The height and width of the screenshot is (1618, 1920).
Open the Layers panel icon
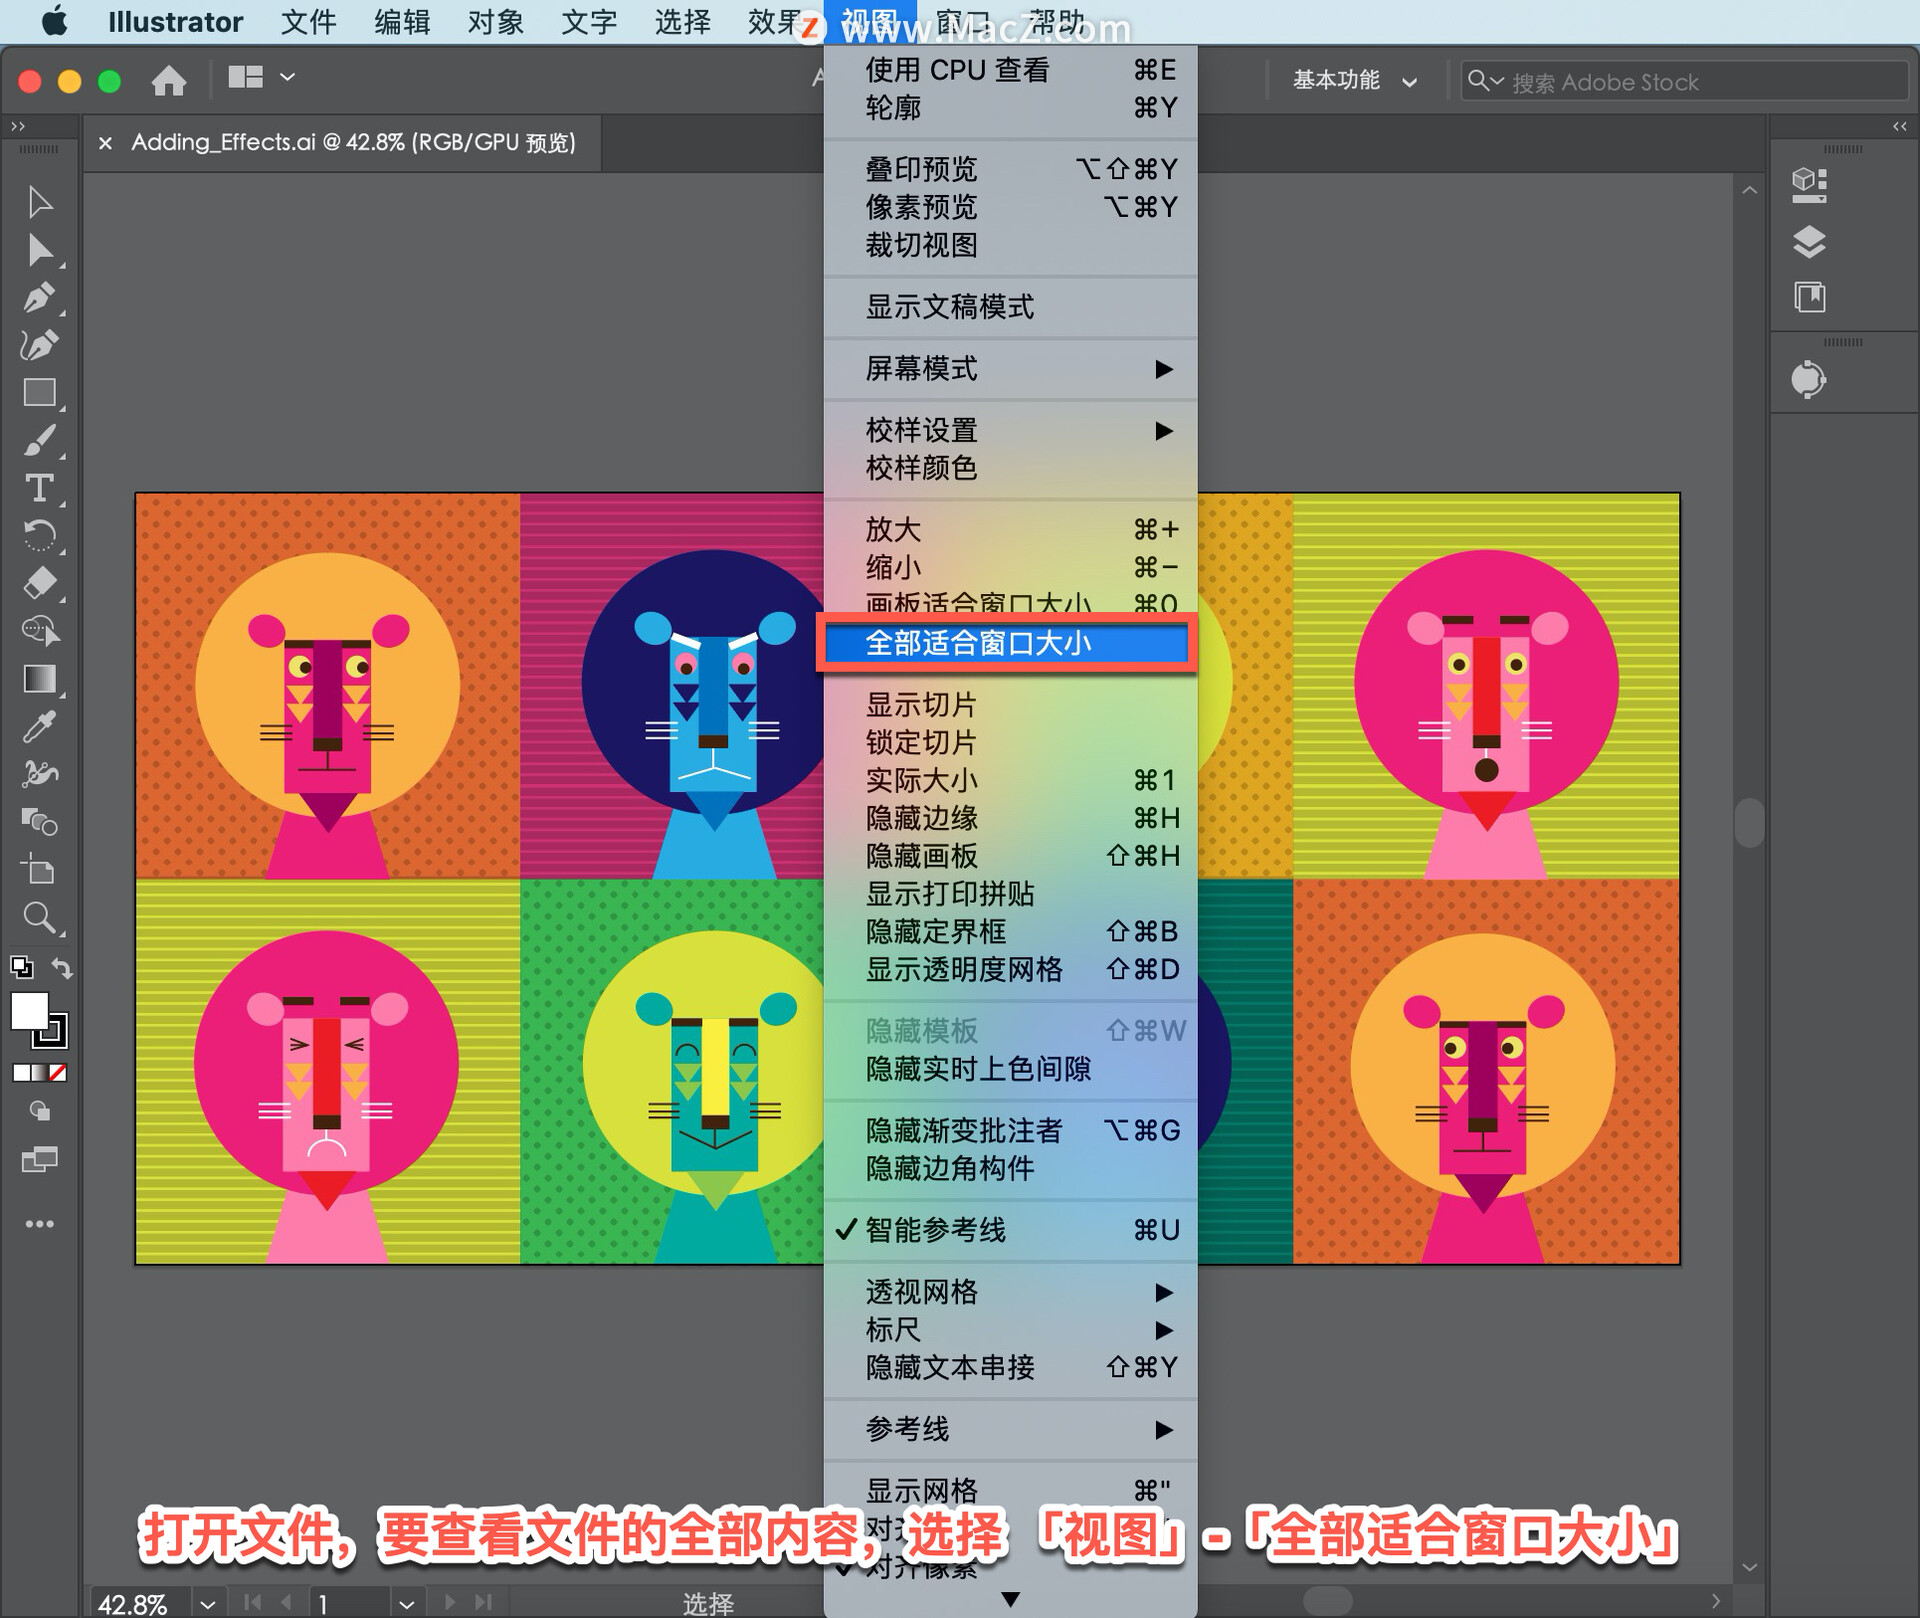click(x=1808, y=241)
